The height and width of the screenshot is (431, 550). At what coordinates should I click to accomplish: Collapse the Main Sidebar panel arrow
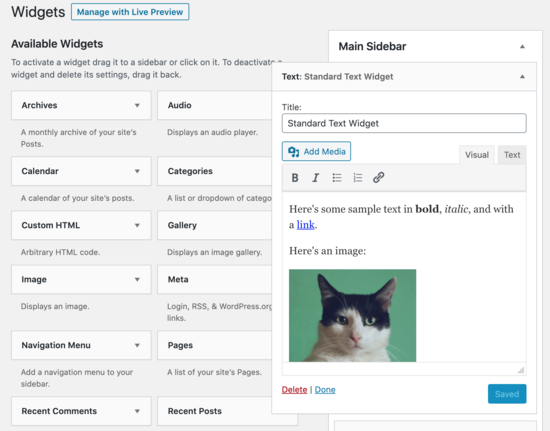522,46
